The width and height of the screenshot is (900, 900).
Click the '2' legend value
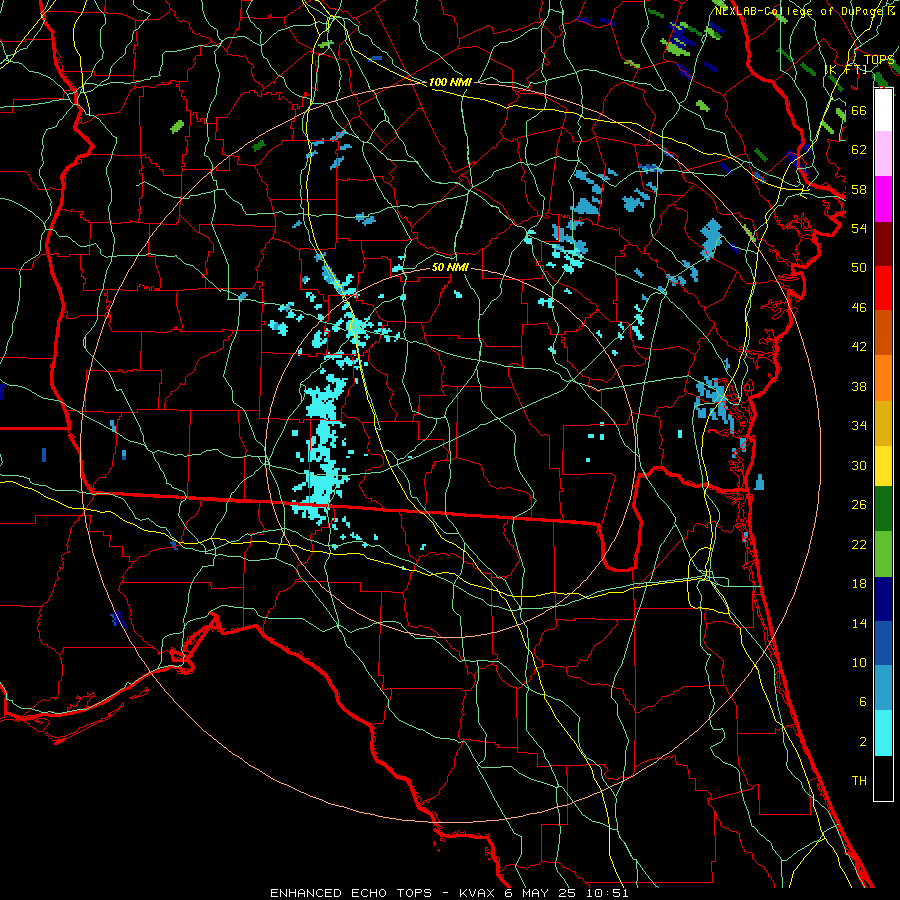[863, 742]
